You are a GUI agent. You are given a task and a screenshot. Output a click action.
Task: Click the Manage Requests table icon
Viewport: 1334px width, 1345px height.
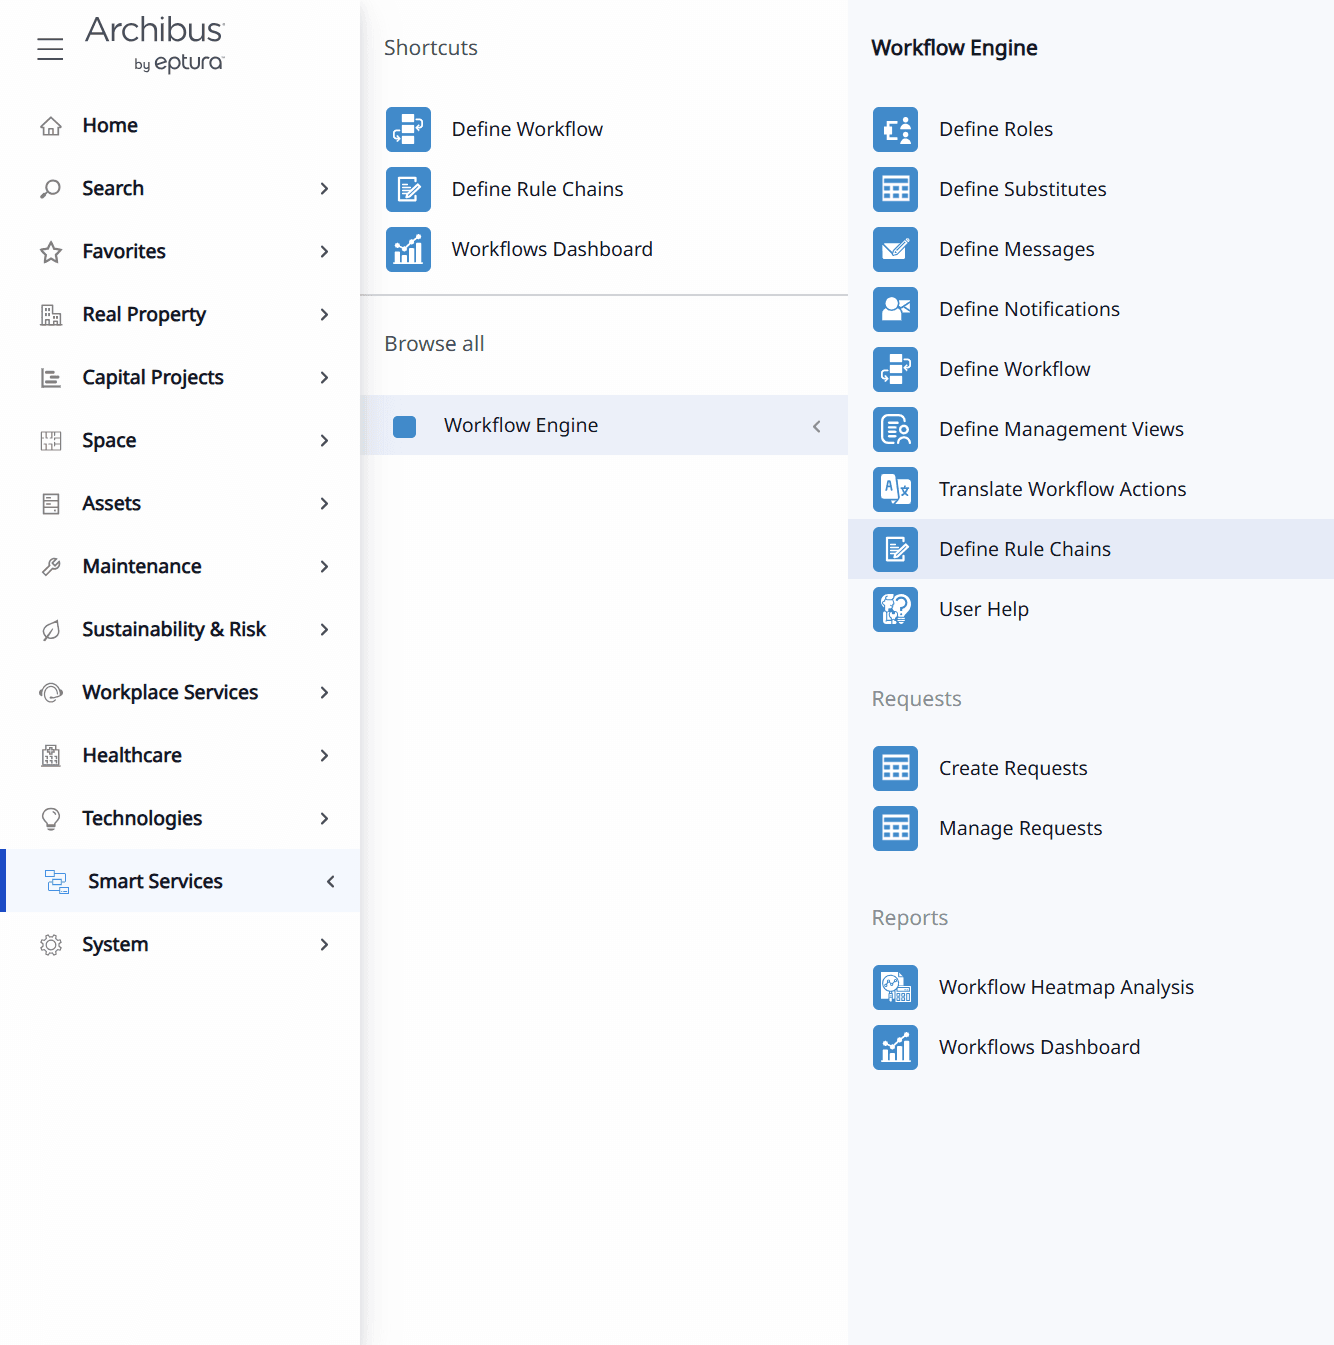click(895, 828)
